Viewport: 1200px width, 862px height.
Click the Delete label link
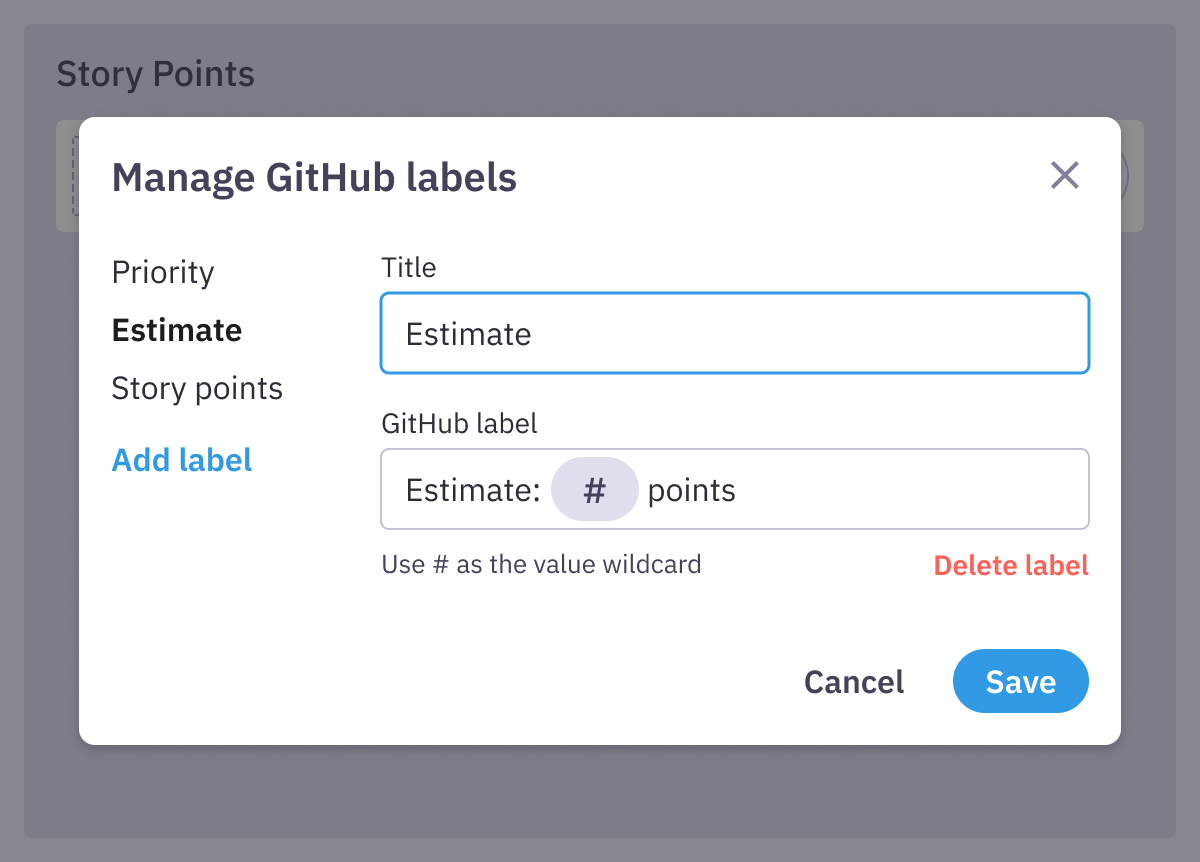point(1011,565)
